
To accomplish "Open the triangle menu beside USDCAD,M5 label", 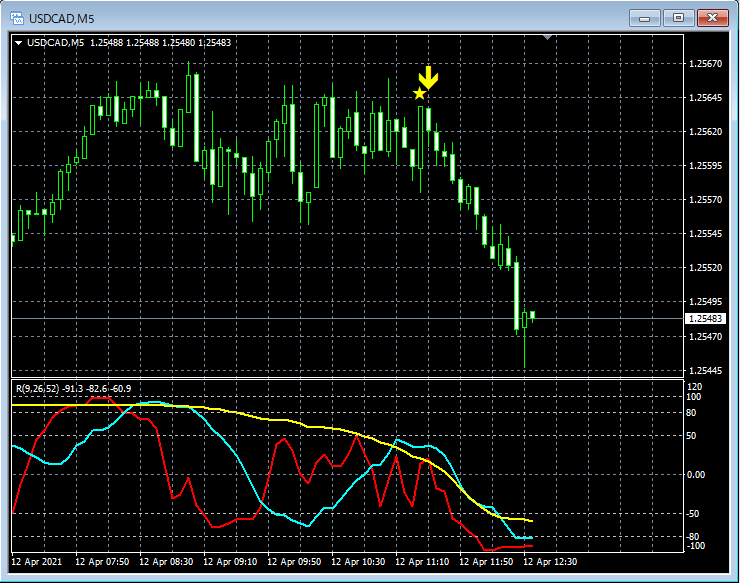I will click(19, 42).
